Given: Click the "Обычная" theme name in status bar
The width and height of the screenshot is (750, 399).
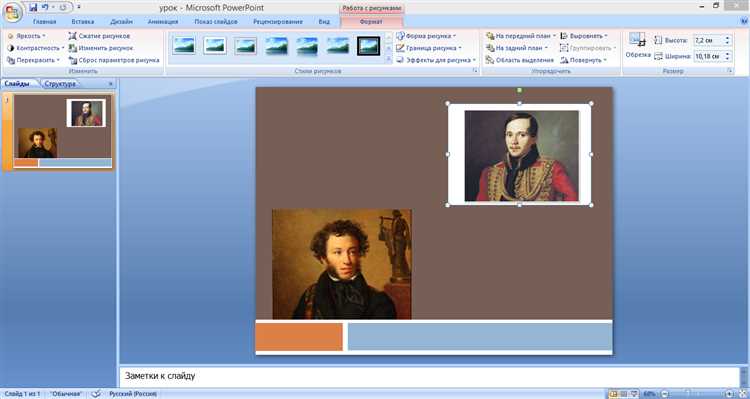Looking at the screenshot, I should pos(66,394).
